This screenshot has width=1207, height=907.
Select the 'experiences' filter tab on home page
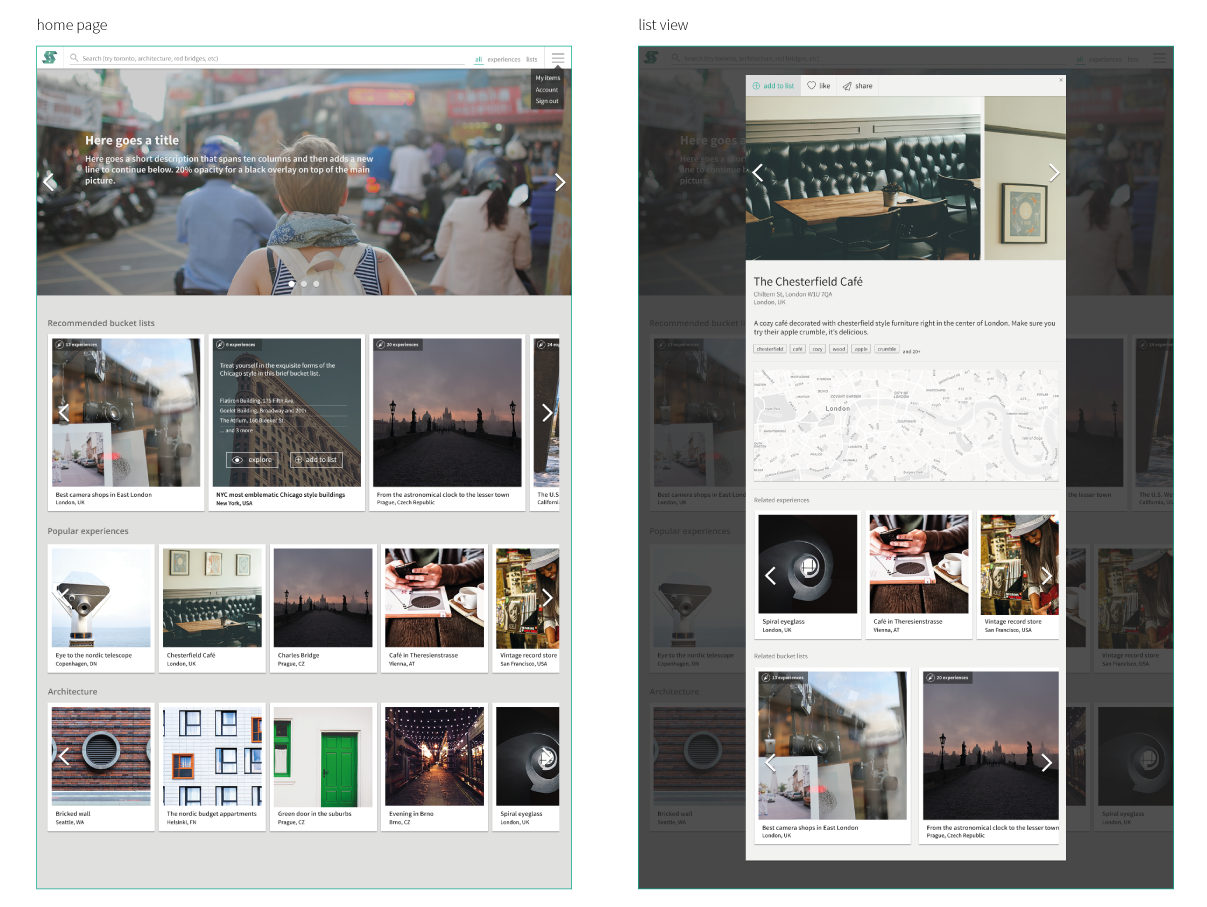coord(504,59)
